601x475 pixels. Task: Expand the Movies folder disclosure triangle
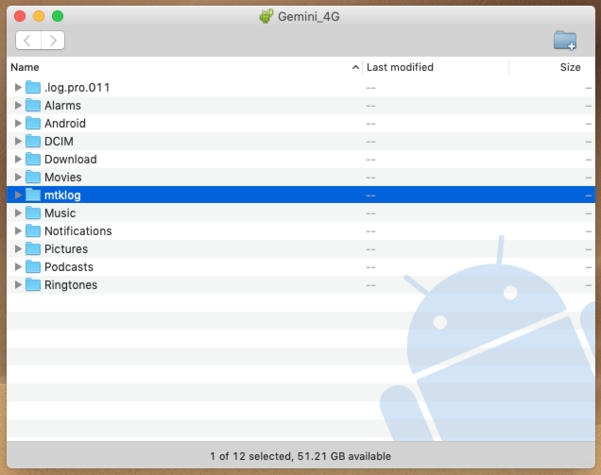18,177
